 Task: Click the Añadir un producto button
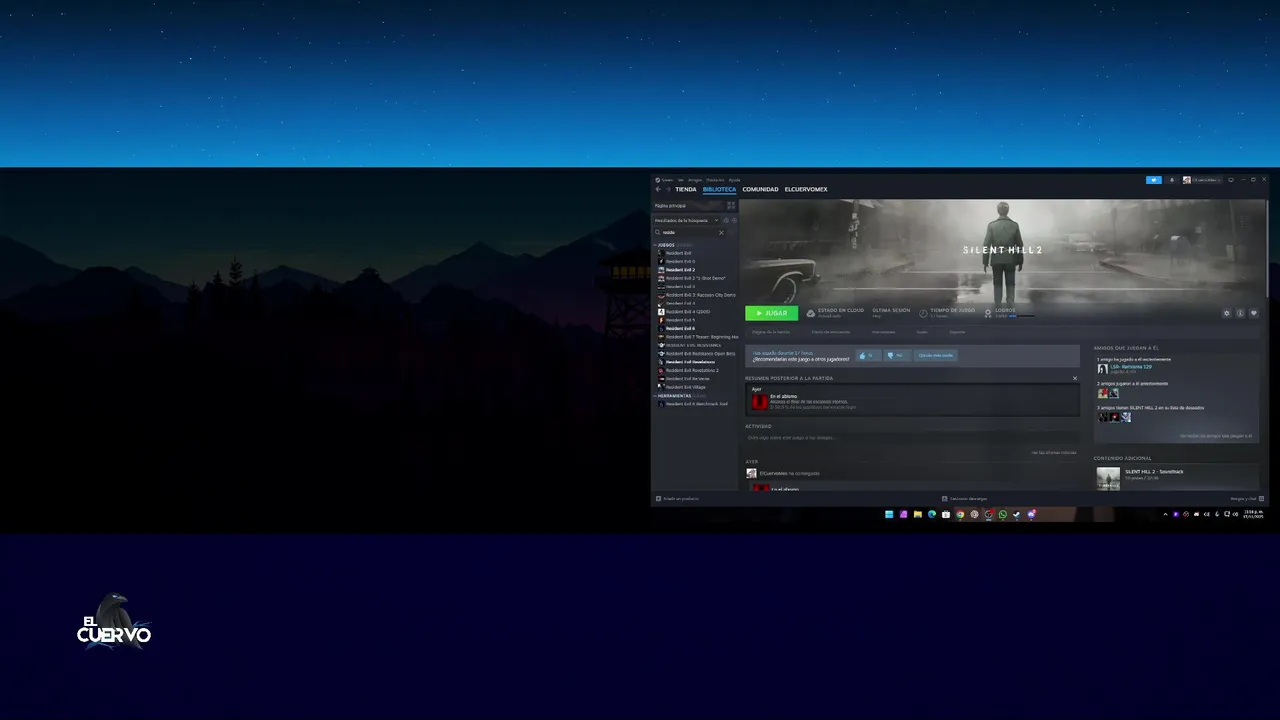(677, 498)
